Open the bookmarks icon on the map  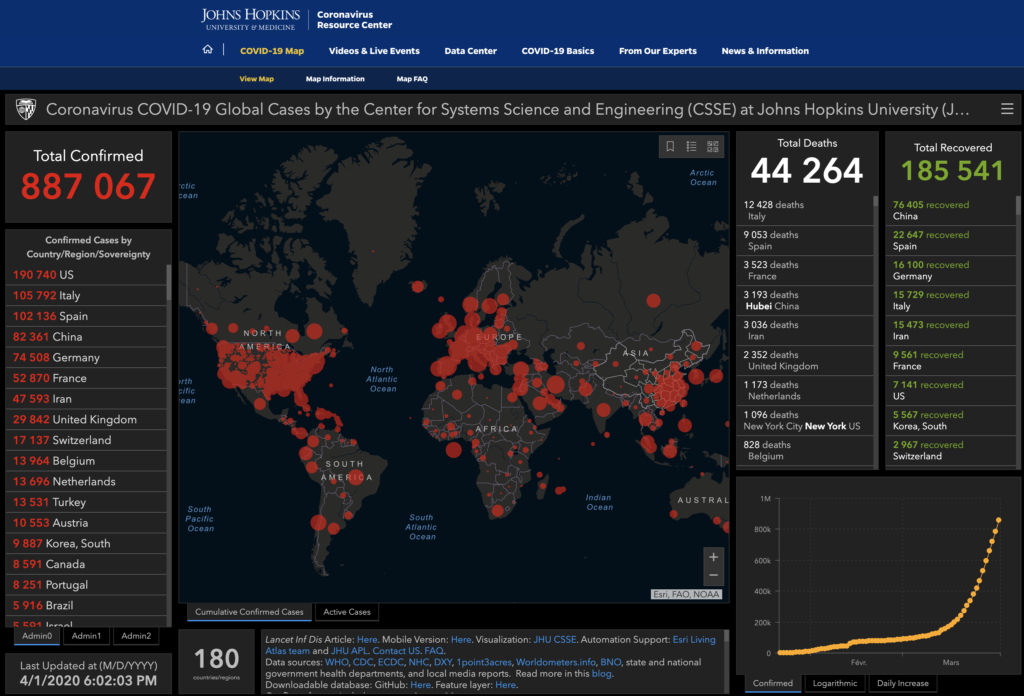point(670,146)
